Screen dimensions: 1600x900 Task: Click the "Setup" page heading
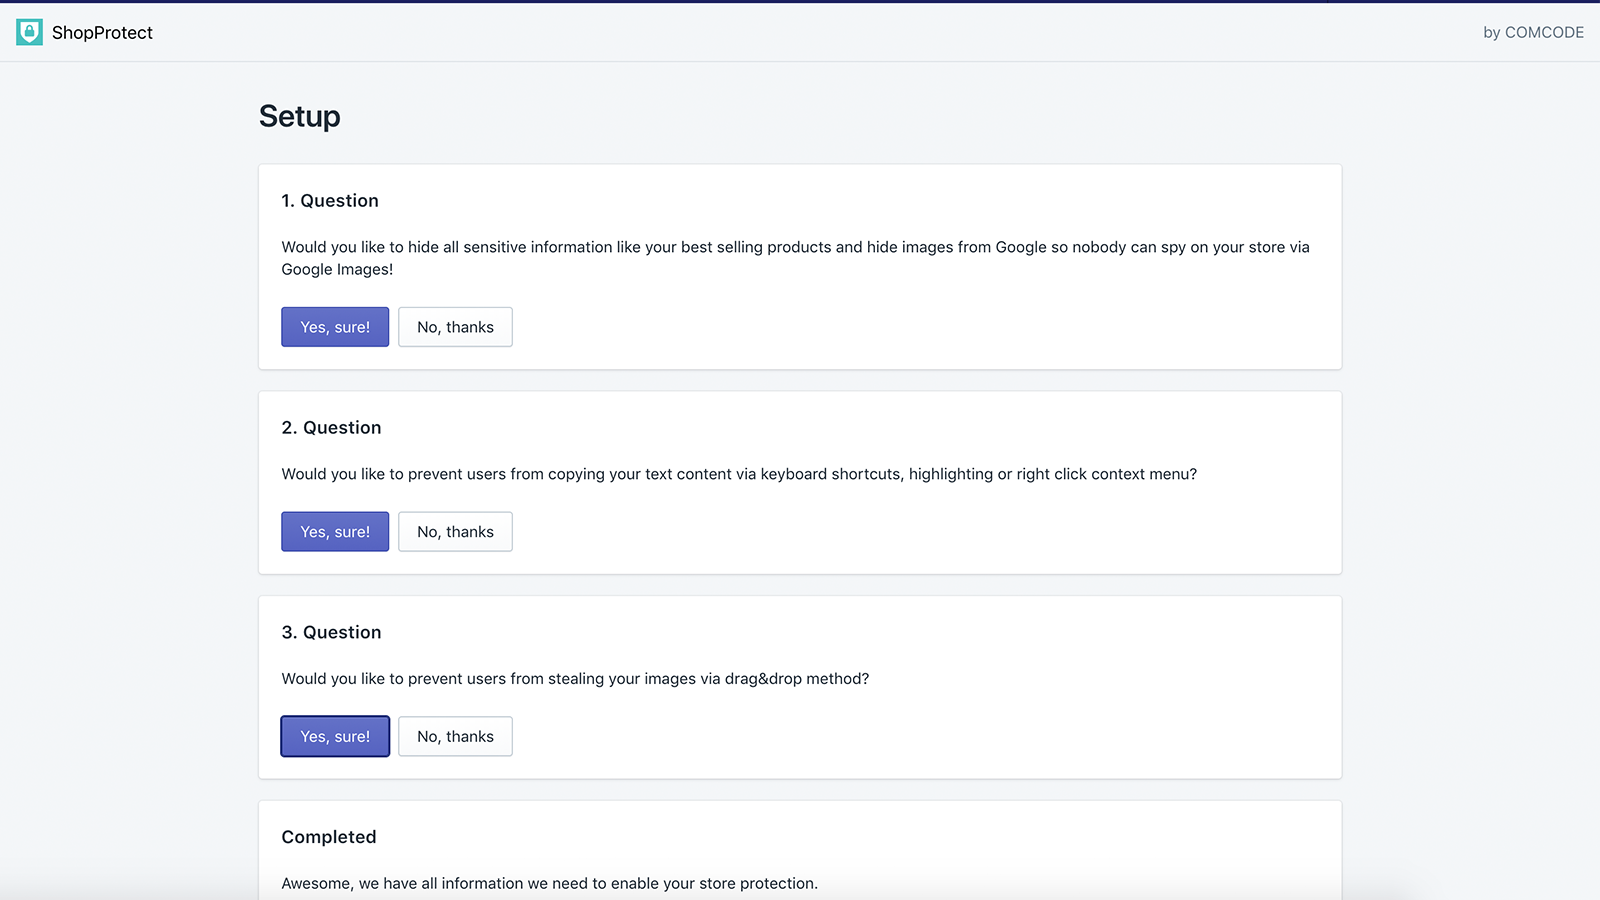pyautogui.click(x=299, y=116)
